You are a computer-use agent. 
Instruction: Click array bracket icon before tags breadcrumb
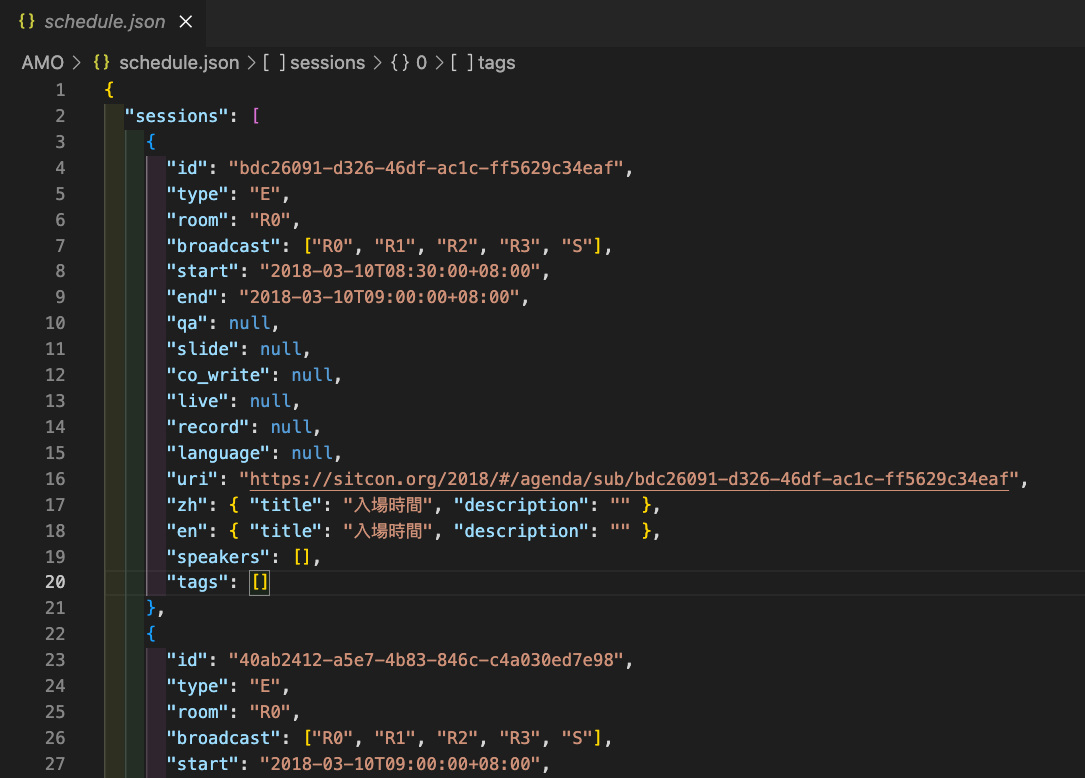click(462, 63)
